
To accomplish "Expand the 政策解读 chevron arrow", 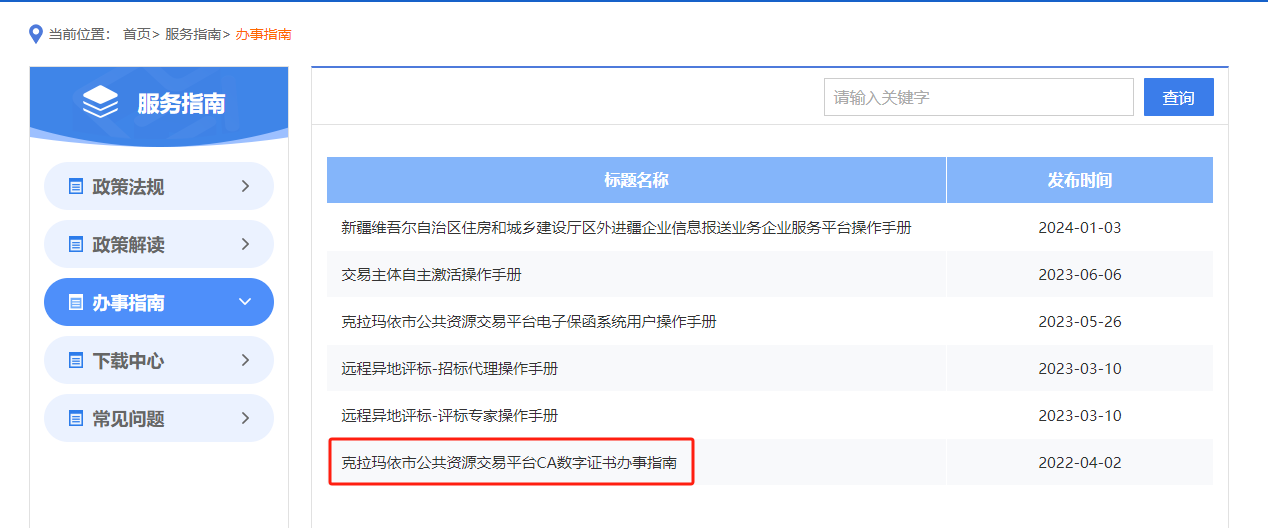I will [x=245, y=244].
